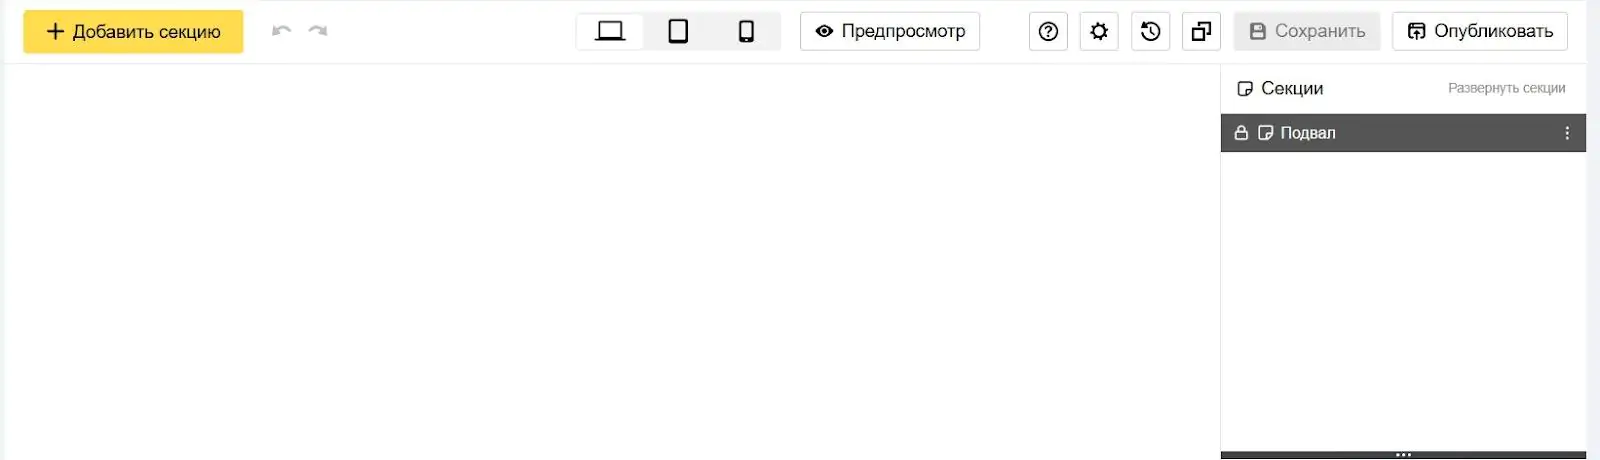This screenshot has height=460, width=1600.
Task: Select the Подвал section row
Action: point(1403,133)
